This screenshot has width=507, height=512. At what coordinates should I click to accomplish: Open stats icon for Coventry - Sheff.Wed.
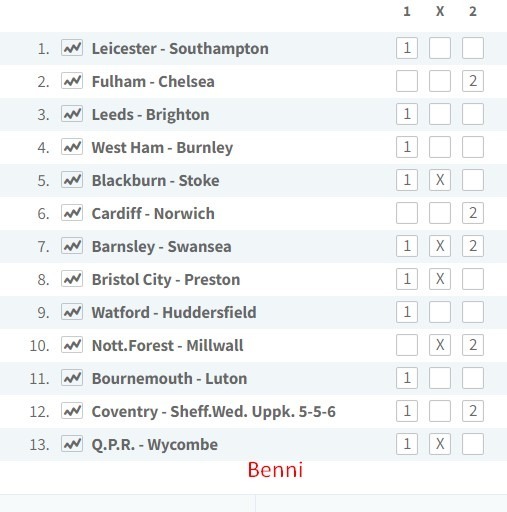click(x=72, y=411)
